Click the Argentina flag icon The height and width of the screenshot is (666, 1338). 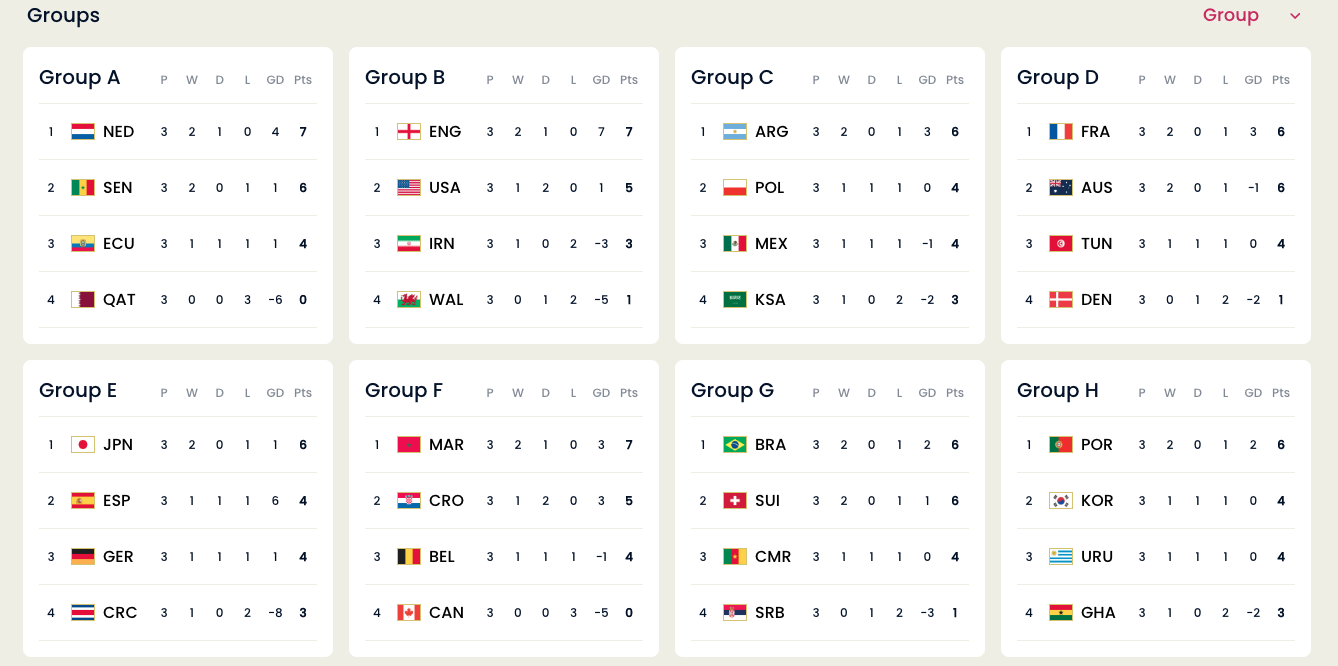pyautogui.click(x=735, y=132)
